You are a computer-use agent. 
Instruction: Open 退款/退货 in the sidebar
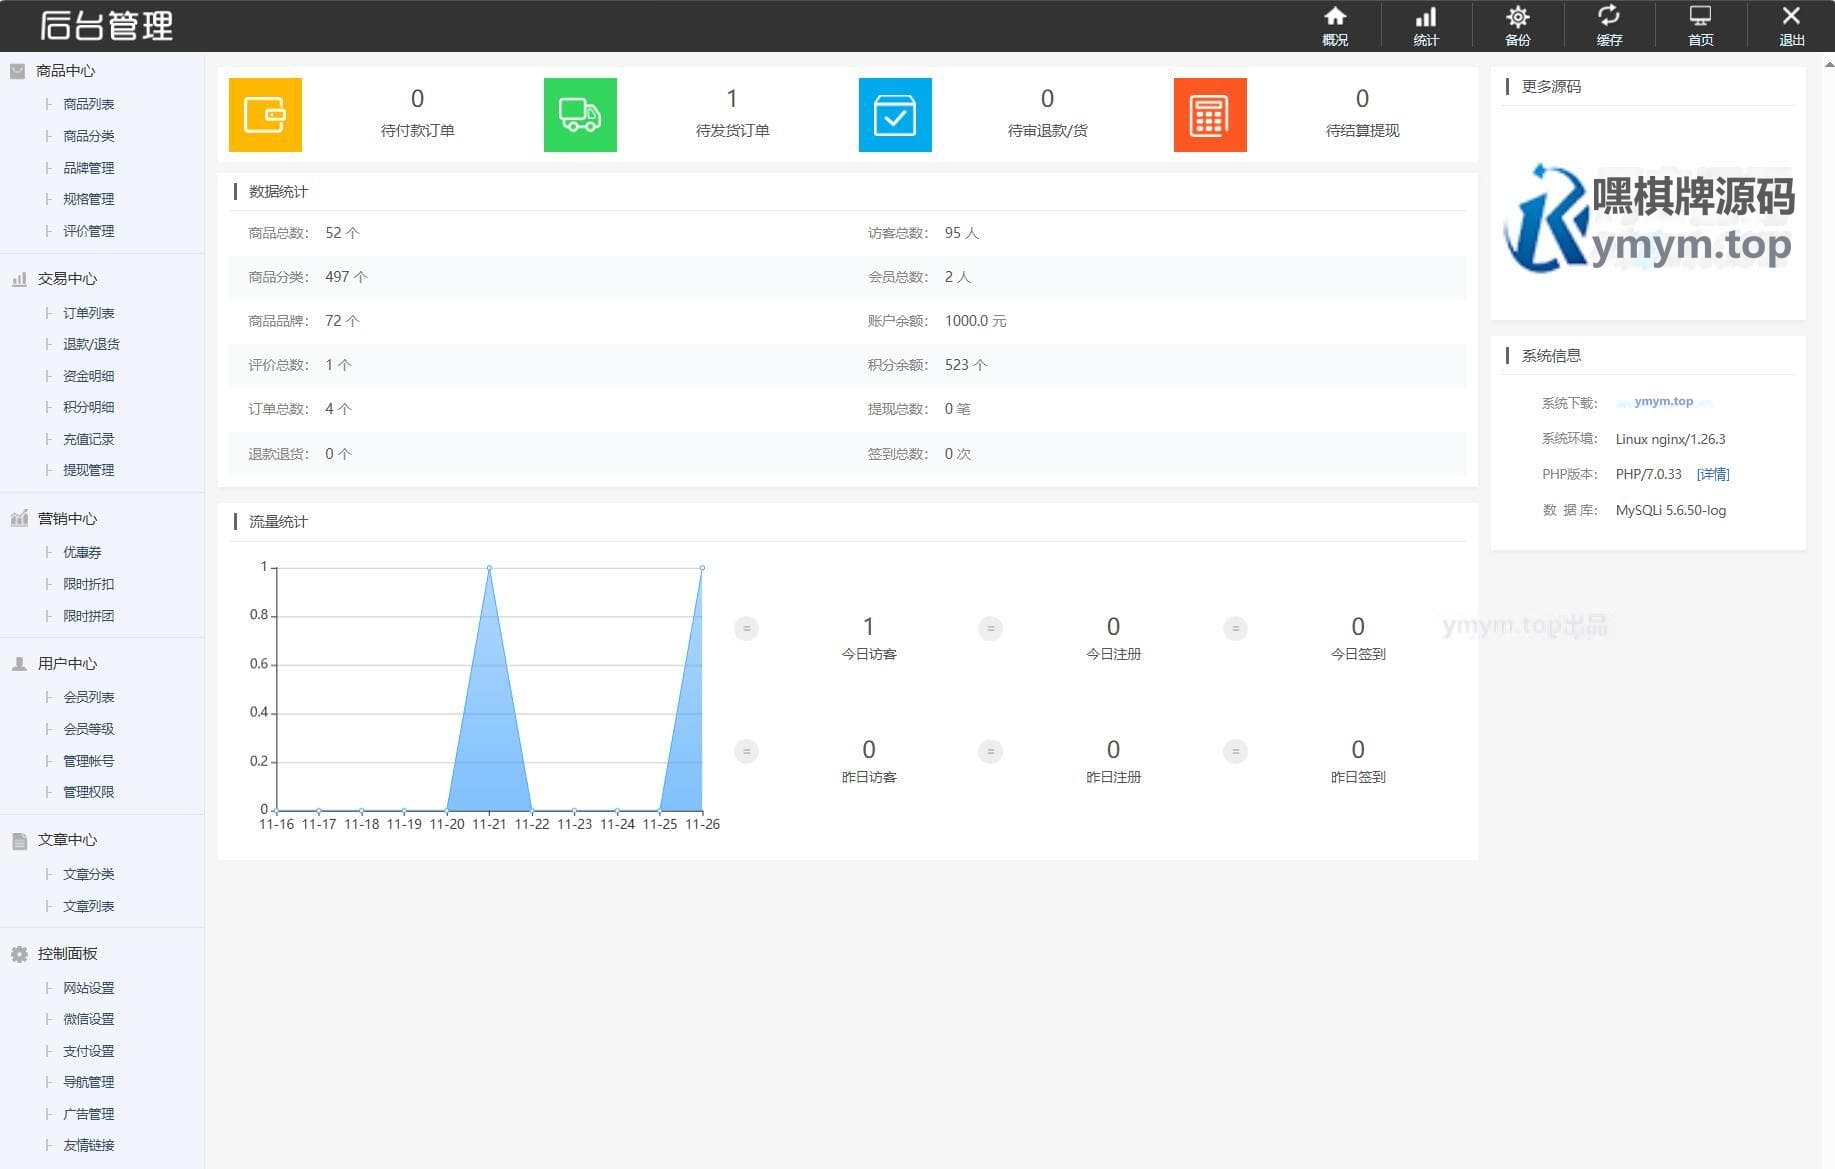[x=91, y=344]
